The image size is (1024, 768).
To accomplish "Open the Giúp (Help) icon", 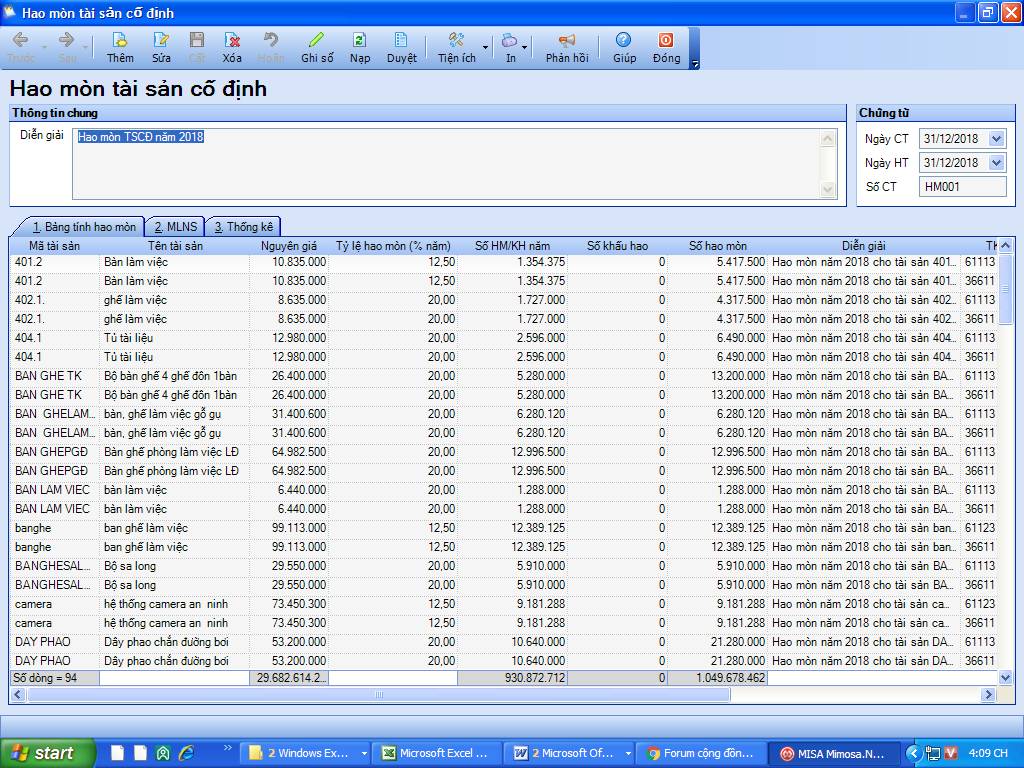I will [x=624, y=47].
